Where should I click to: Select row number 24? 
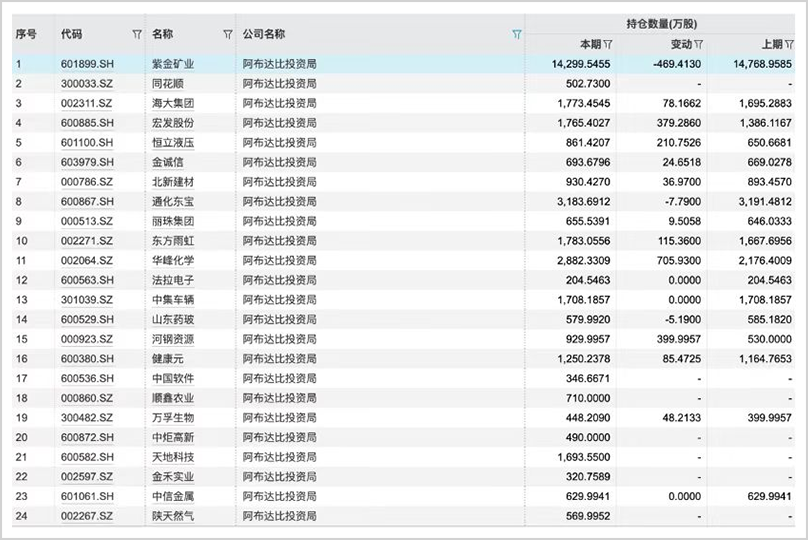click(x=21, y=516)
